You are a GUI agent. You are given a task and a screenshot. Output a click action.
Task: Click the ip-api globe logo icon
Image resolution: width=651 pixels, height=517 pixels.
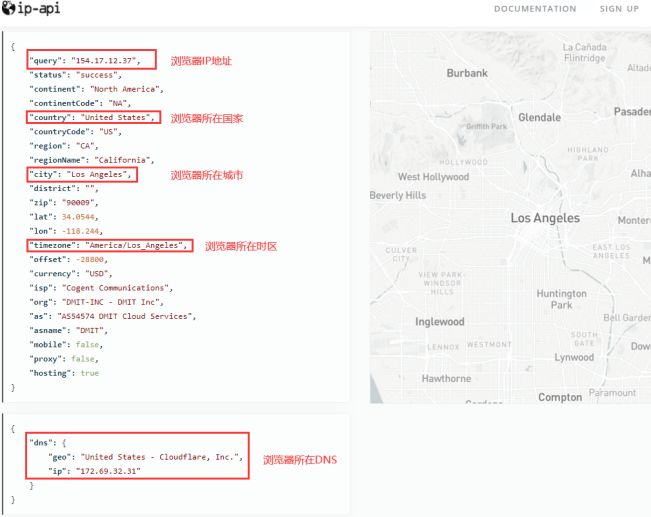click(x=10, y=10)
